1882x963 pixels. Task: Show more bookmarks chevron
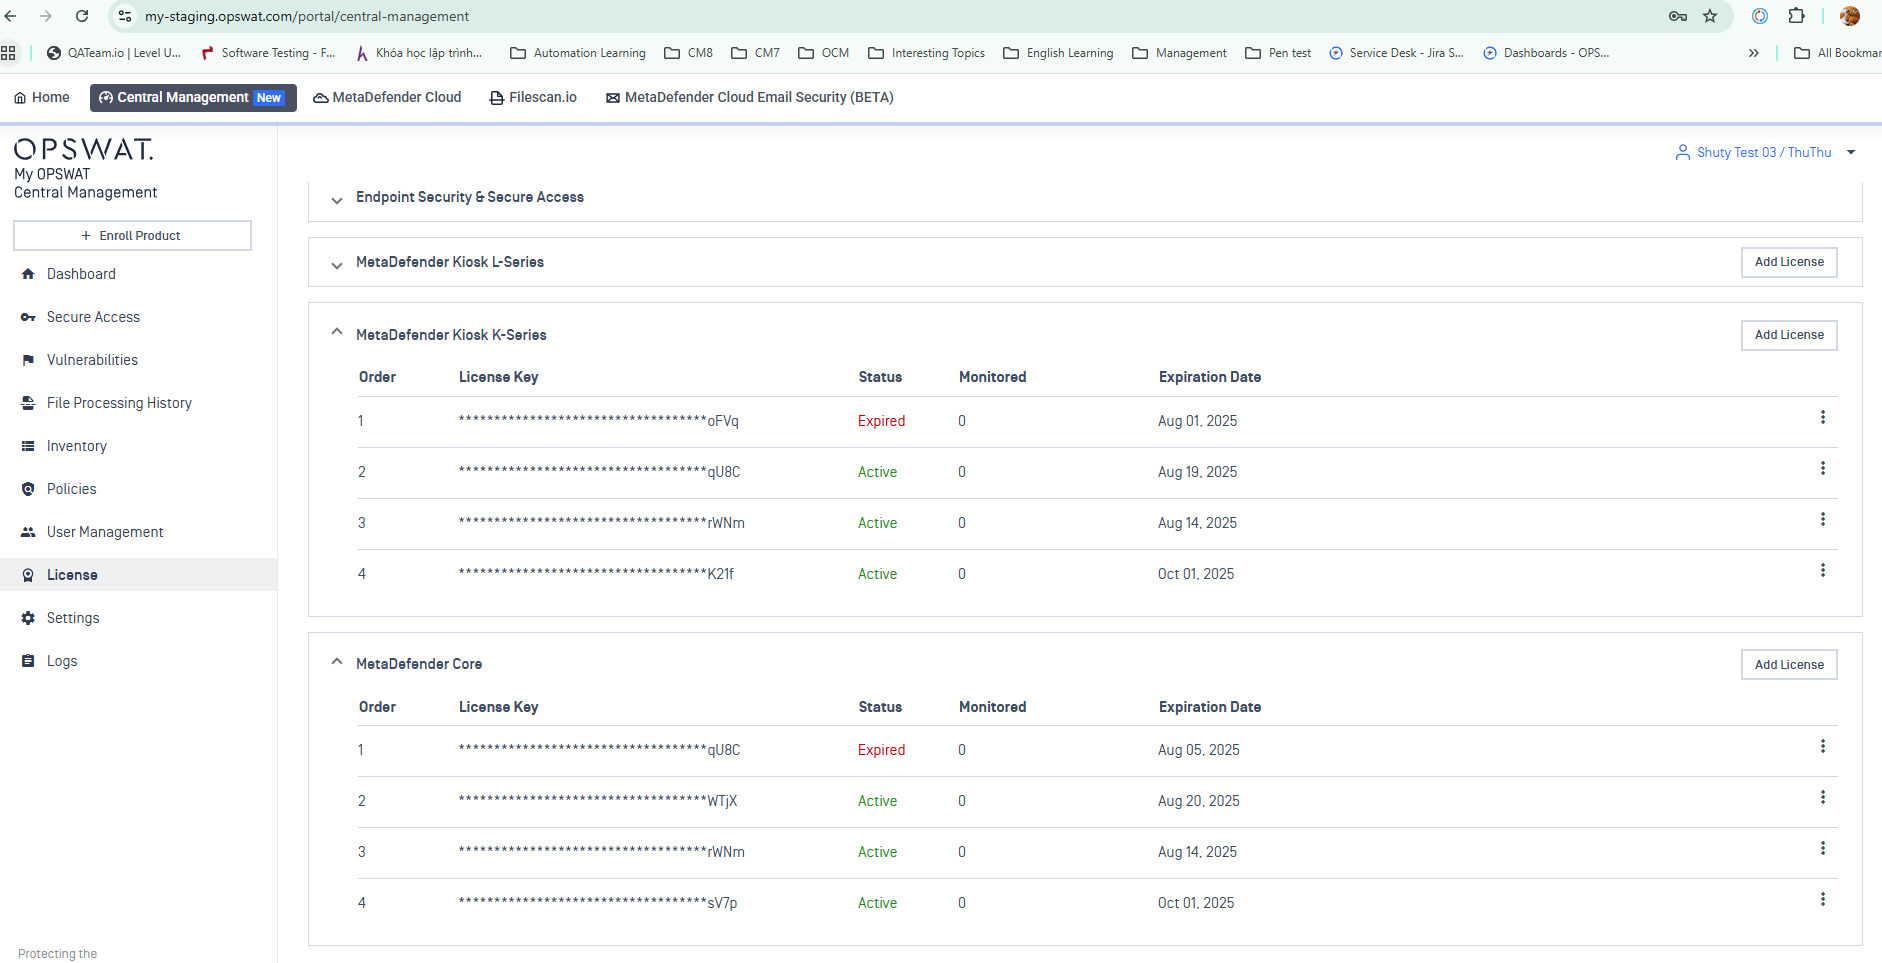tap(1753, 53)
